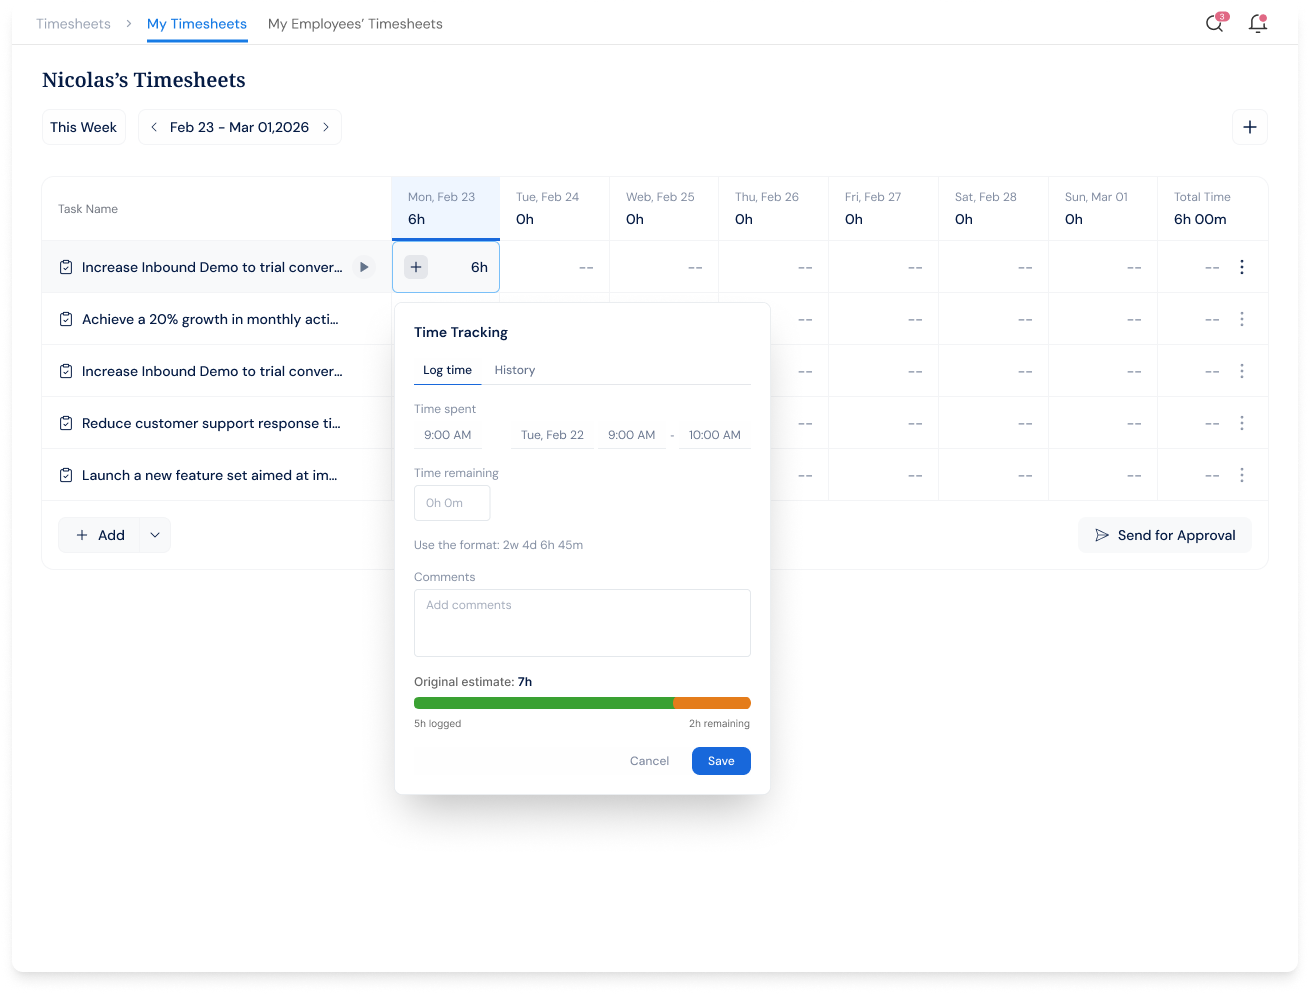Click the Time remaining input field
The image size is (1310, 994).
pos(452,503)
